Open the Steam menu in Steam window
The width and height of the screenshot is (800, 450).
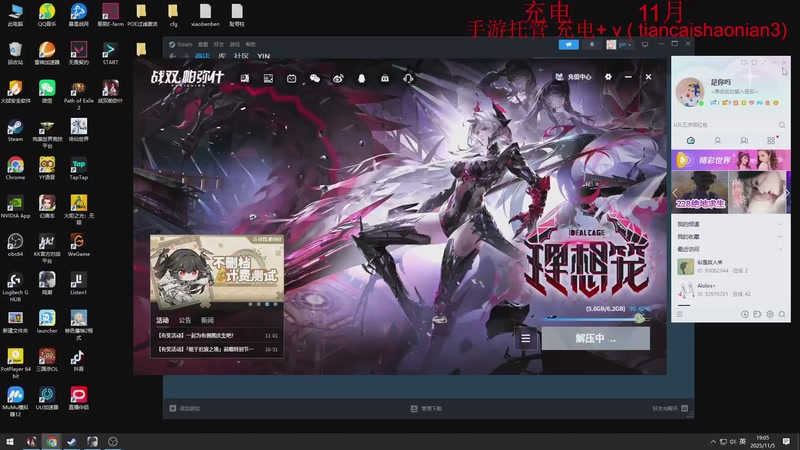(x=180, y=44)
